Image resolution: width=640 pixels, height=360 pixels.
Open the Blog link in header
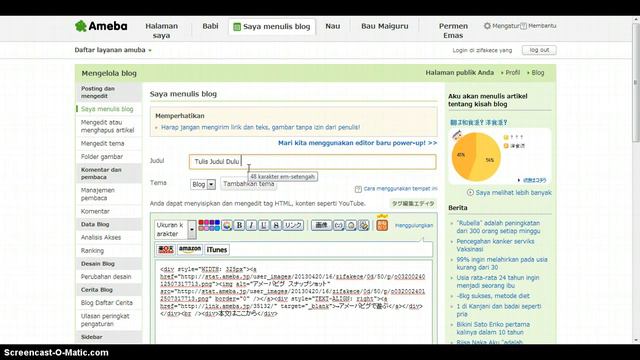(538, 73)
